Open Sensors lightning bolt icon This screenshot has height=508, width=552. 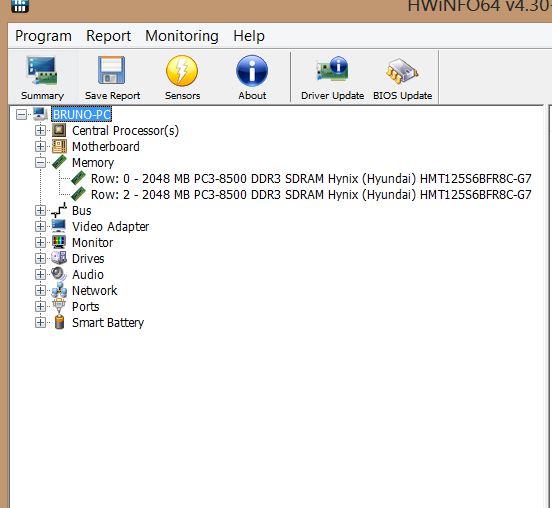tap(182, 71)
